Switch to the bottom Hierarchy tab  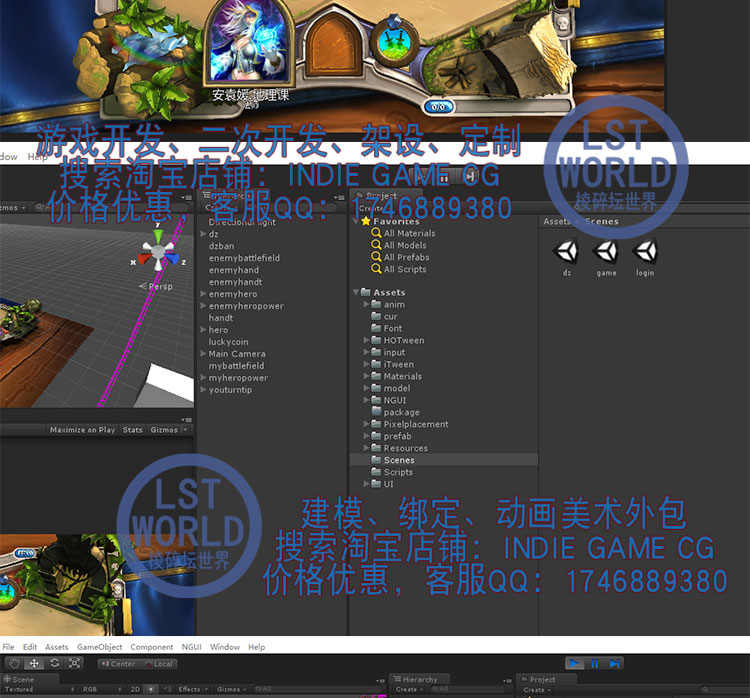tap(419, 679)
